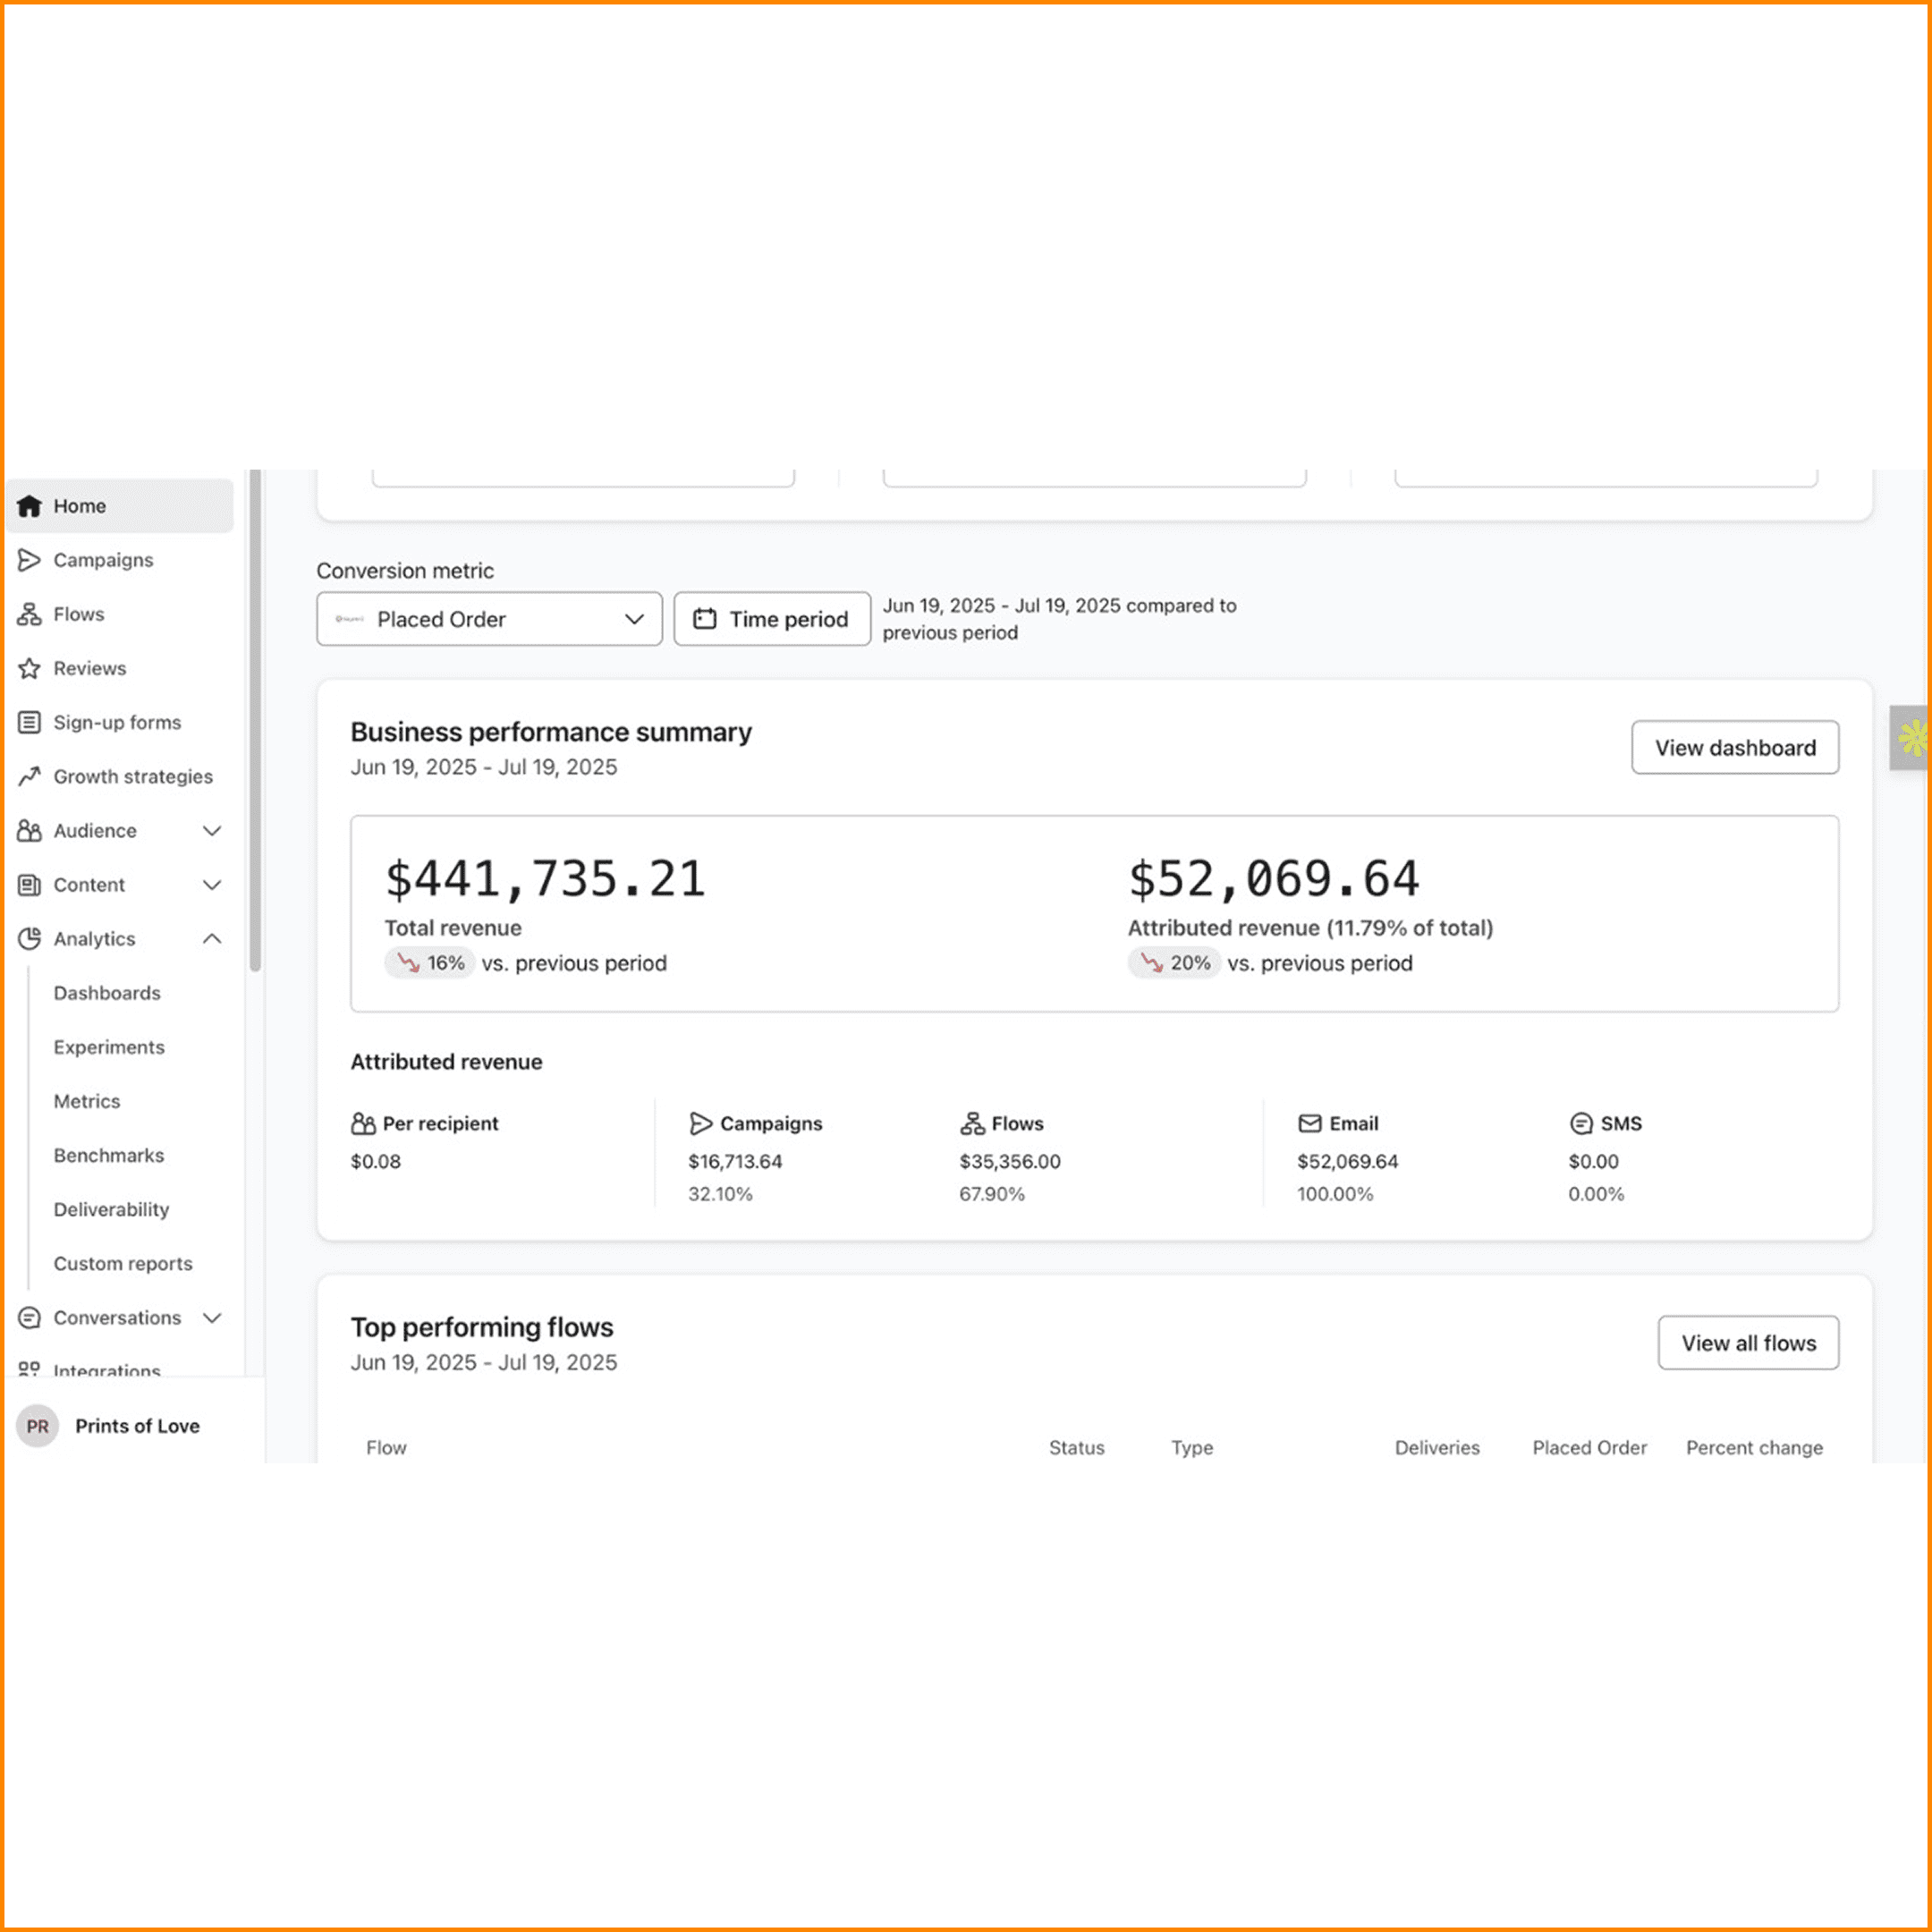Click the Flows icon in sidebar
This screenshot has width=1932, height=1932.
point(29,614)
